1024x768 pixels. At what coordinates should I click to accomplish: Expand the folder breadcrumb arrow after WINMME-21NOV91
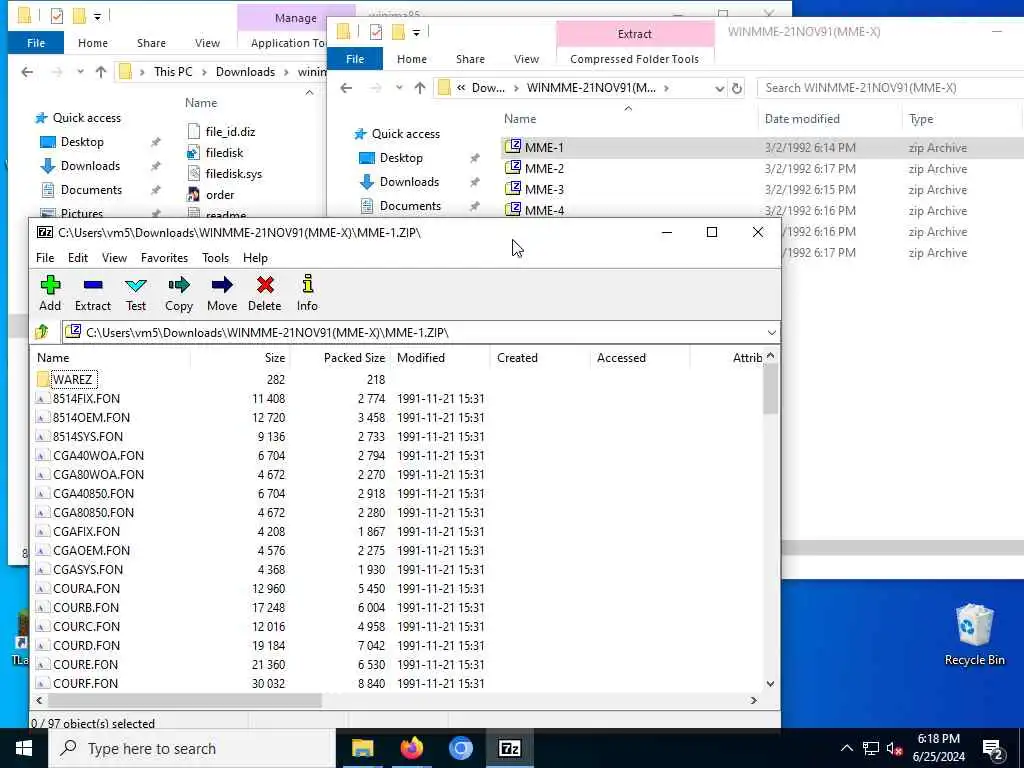(x=666, y=88)
